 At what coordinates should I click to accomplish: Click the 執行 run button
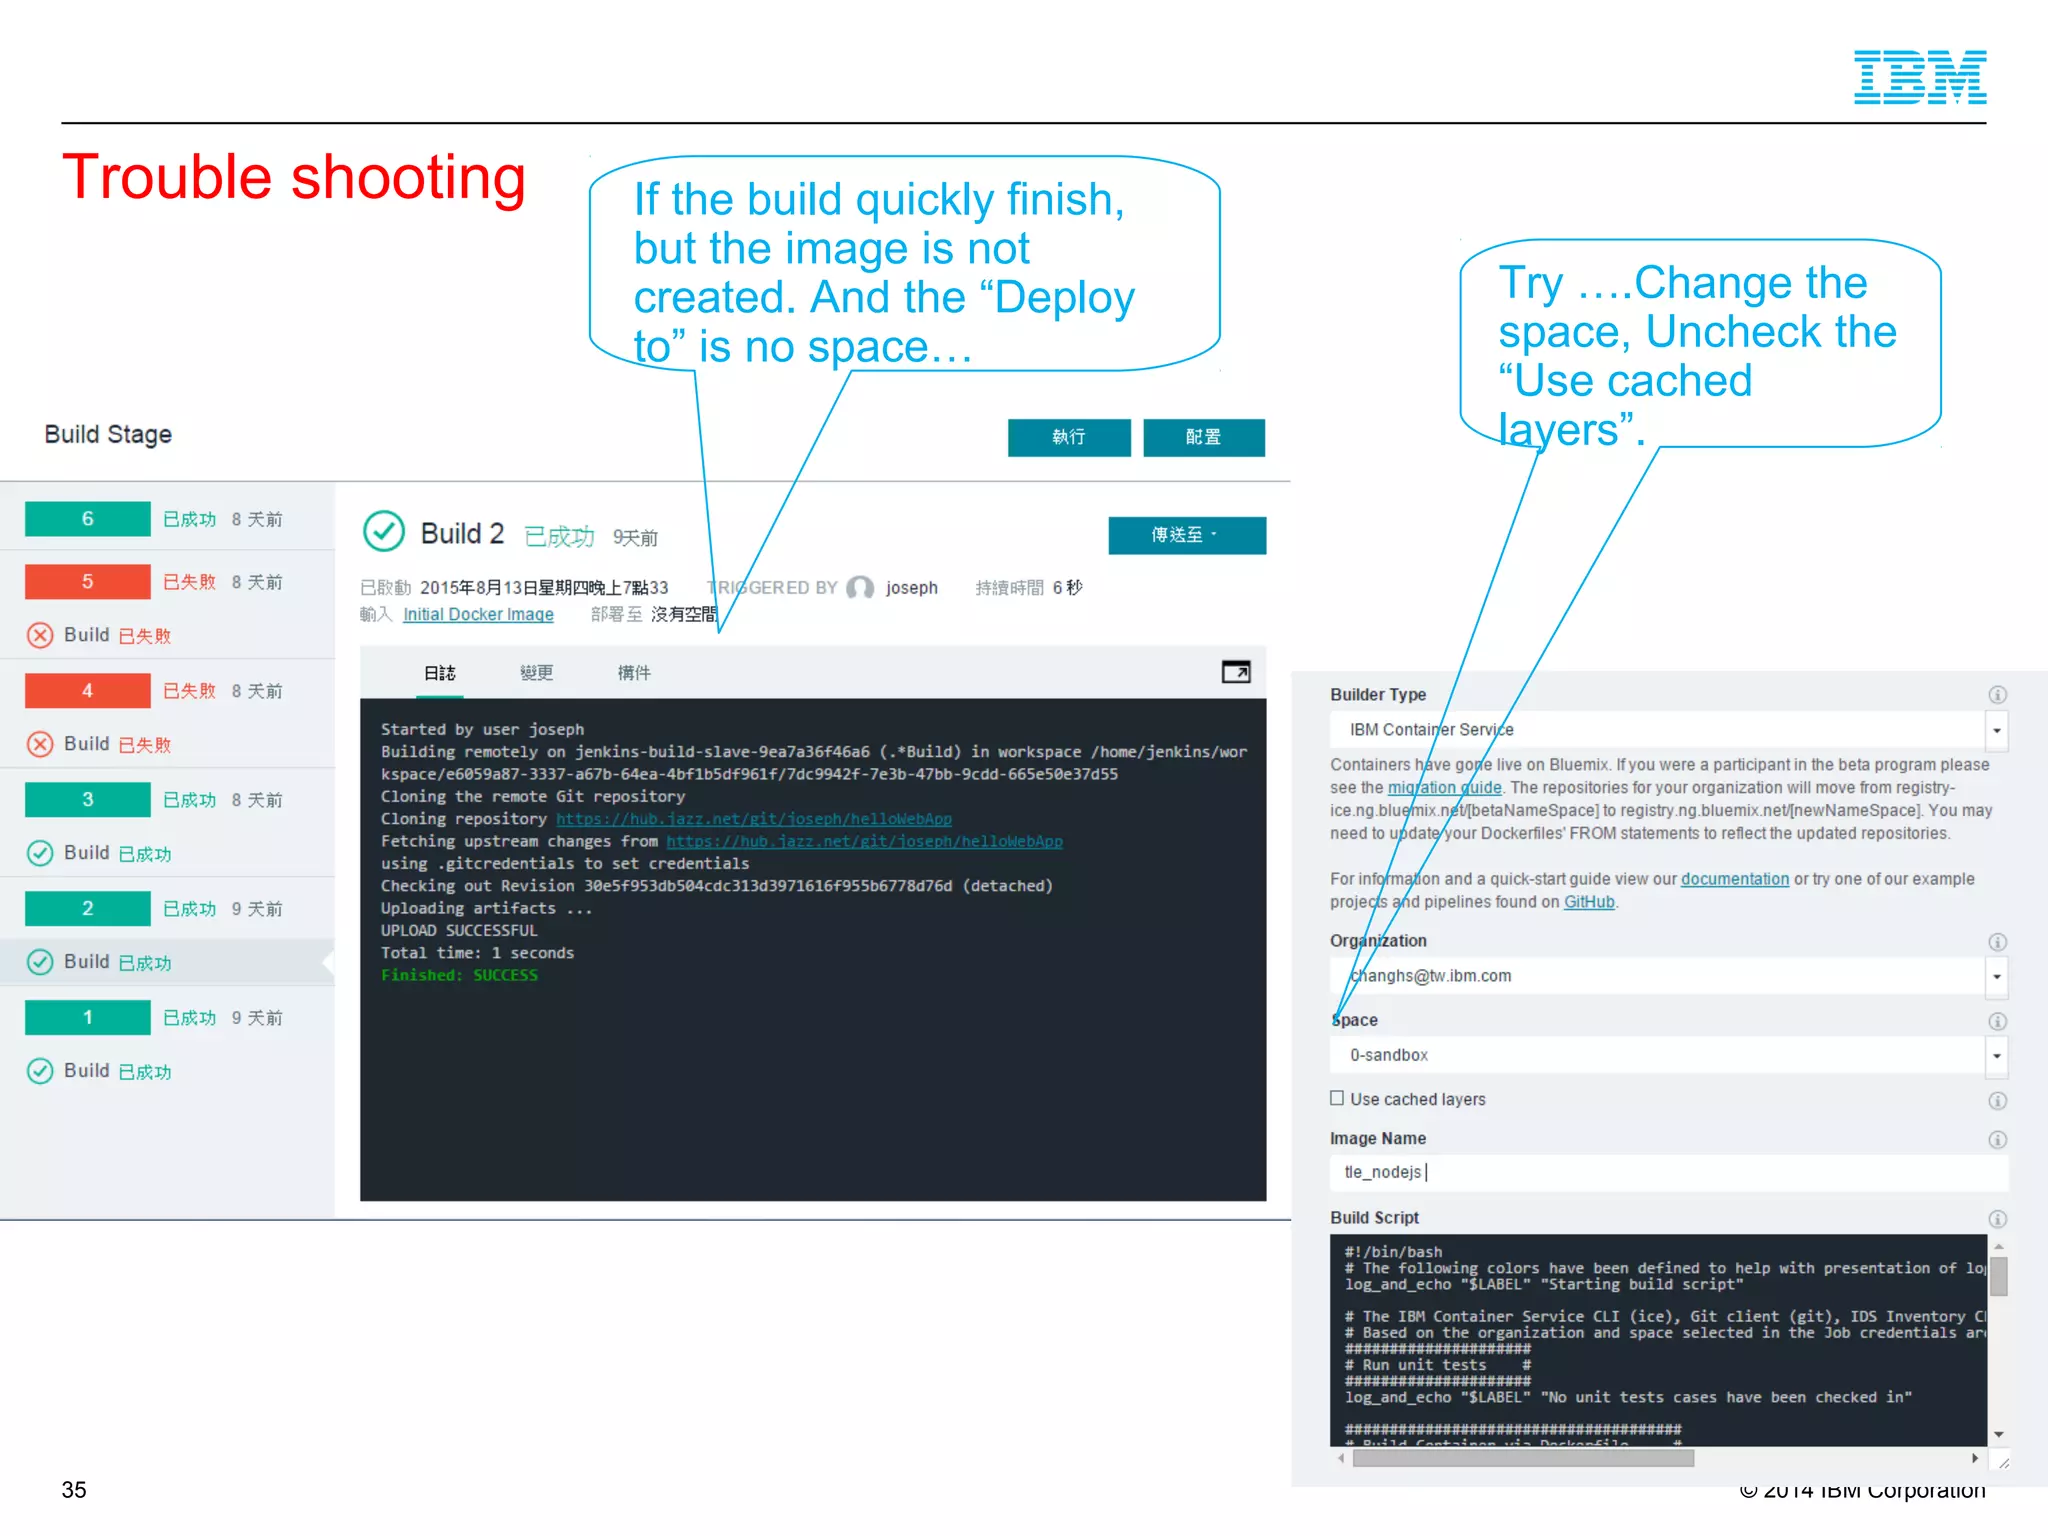(1069, 437)
